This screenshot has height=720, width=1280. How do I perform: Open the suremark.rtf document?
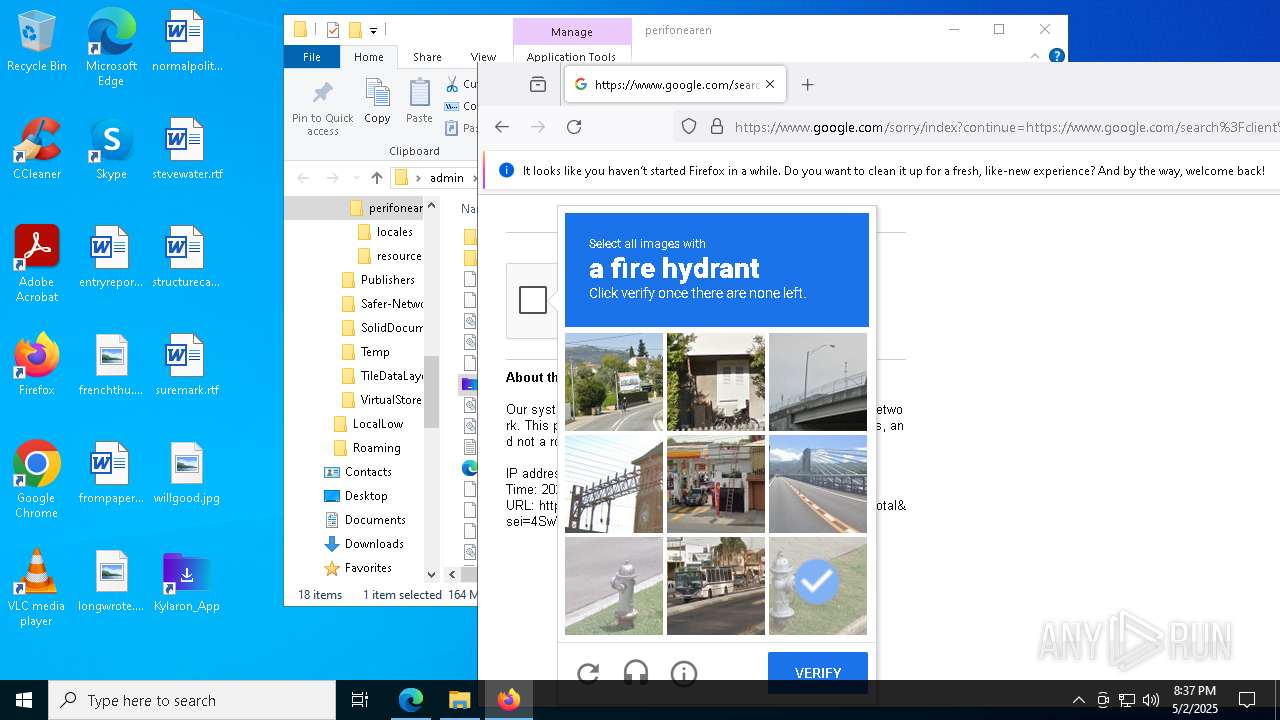186,365
